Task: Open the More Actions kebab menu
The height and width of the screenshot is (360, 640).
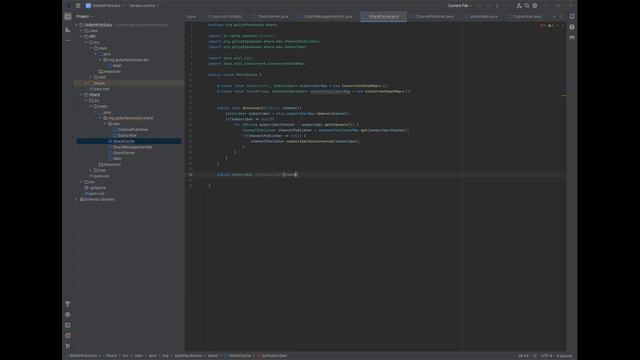Action: tap(497, 6)
